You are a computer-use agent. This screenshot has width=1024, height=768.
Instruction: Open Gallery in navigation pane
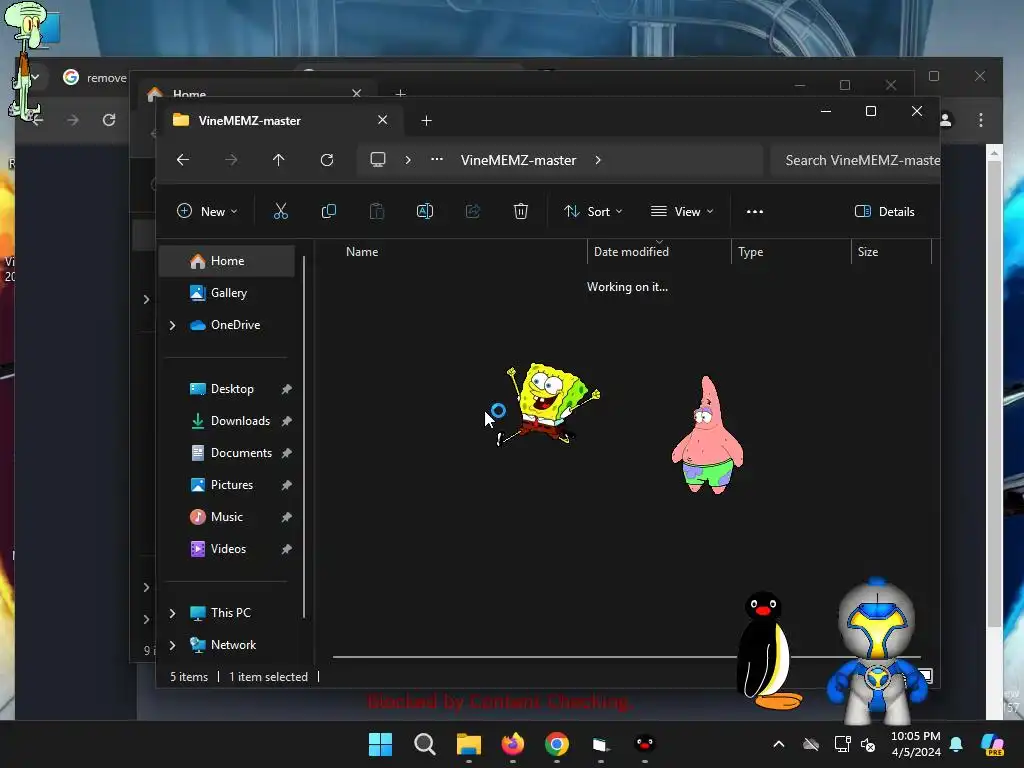(x=227, y=293)
